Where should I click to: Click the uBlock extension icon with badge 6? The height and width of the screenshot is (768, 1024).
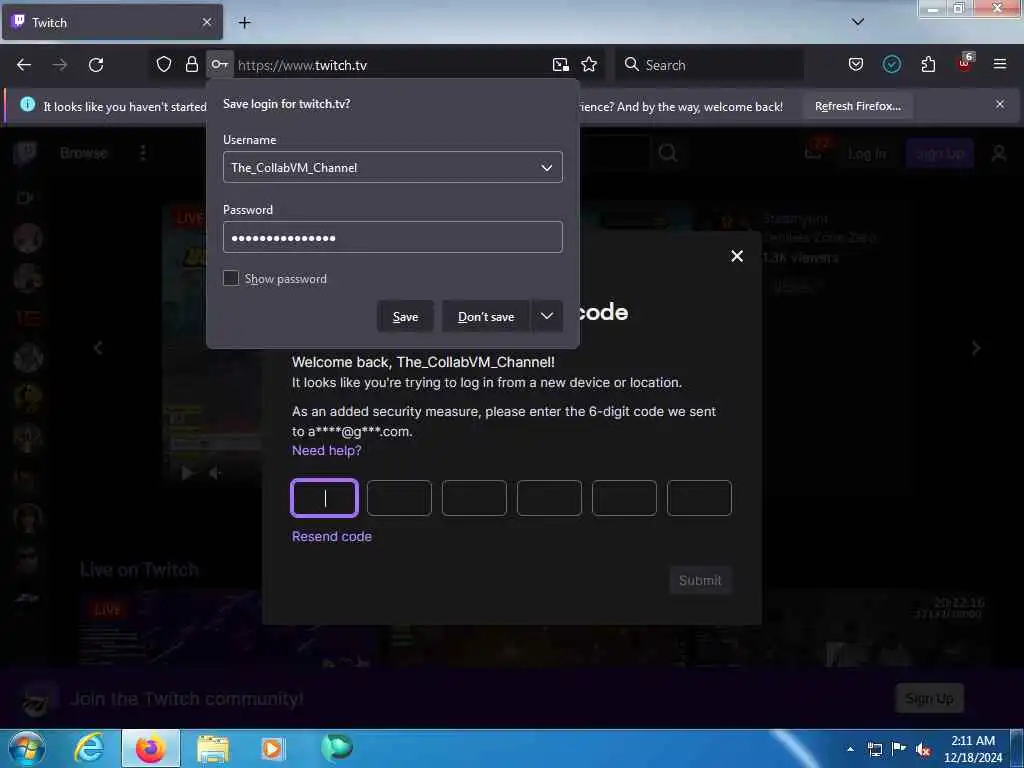pyautogui.click(x=965, y=63)
